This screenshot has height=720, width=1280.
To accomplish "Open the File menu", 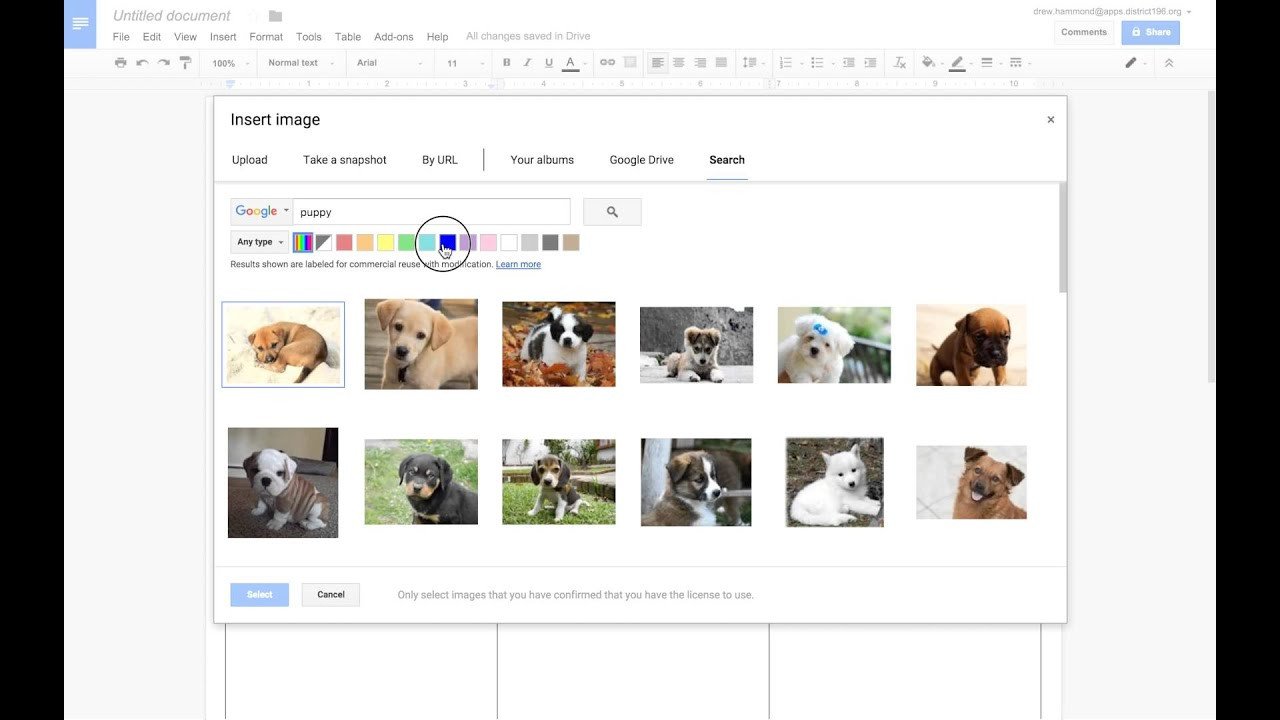I will (x=121, y=37).
